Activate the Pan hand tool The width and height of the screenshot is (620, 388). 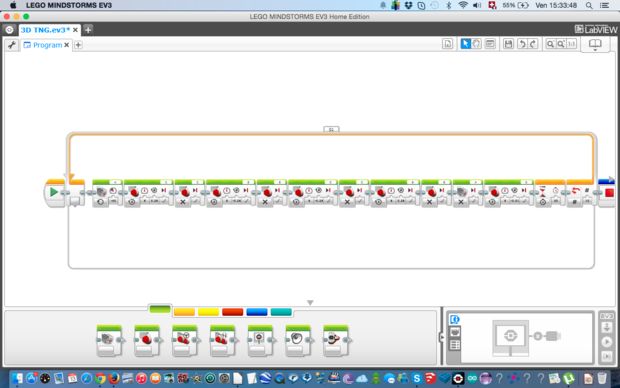click(476, 44)
